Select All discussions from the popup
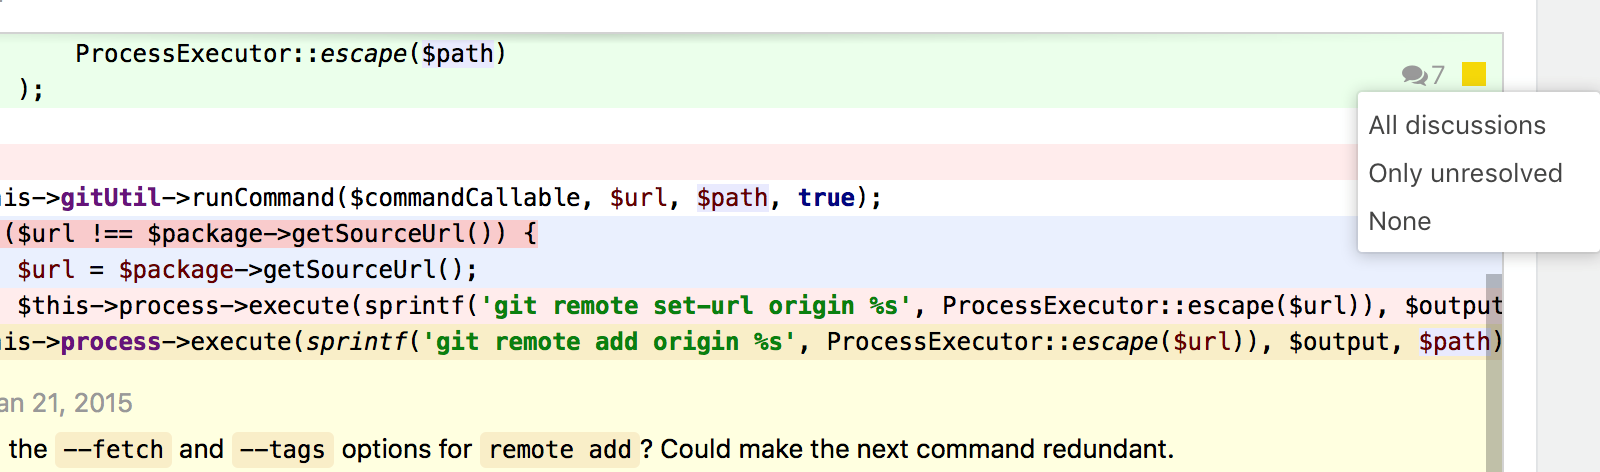 [x=1457, y=125]
